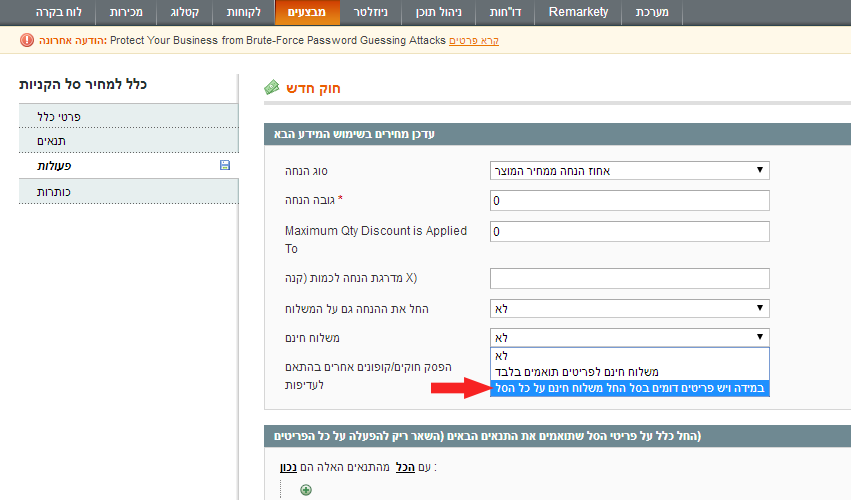Switch to the תנאים sidebar tab
The height and width of the screenshot is (500, 851).
(128, 141)
